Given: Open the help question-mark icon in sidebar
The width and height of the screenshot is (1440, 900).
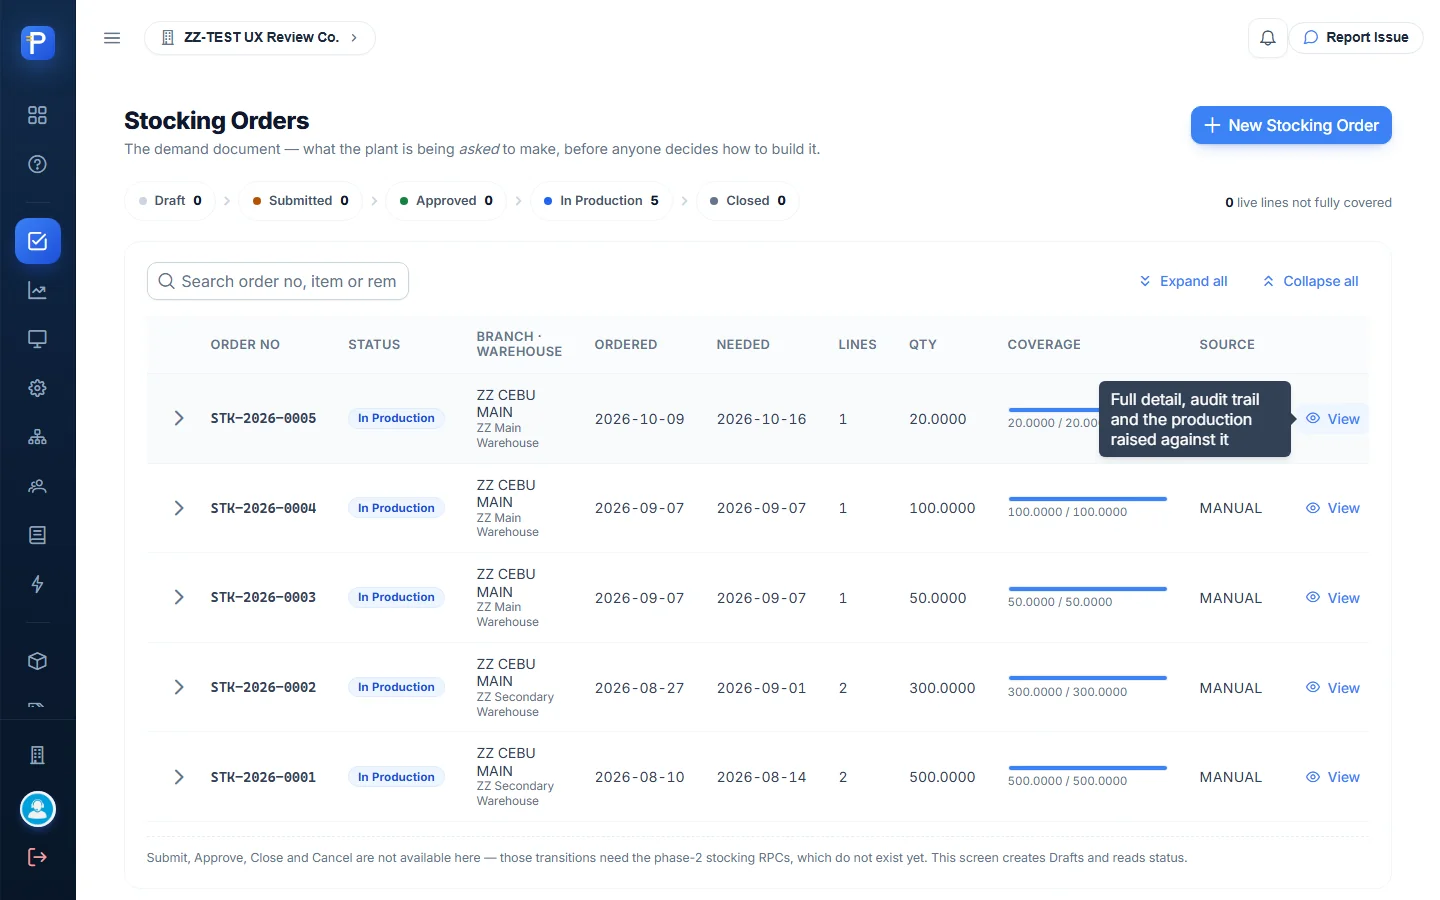Looking at the screenshot, I should 37,164.
